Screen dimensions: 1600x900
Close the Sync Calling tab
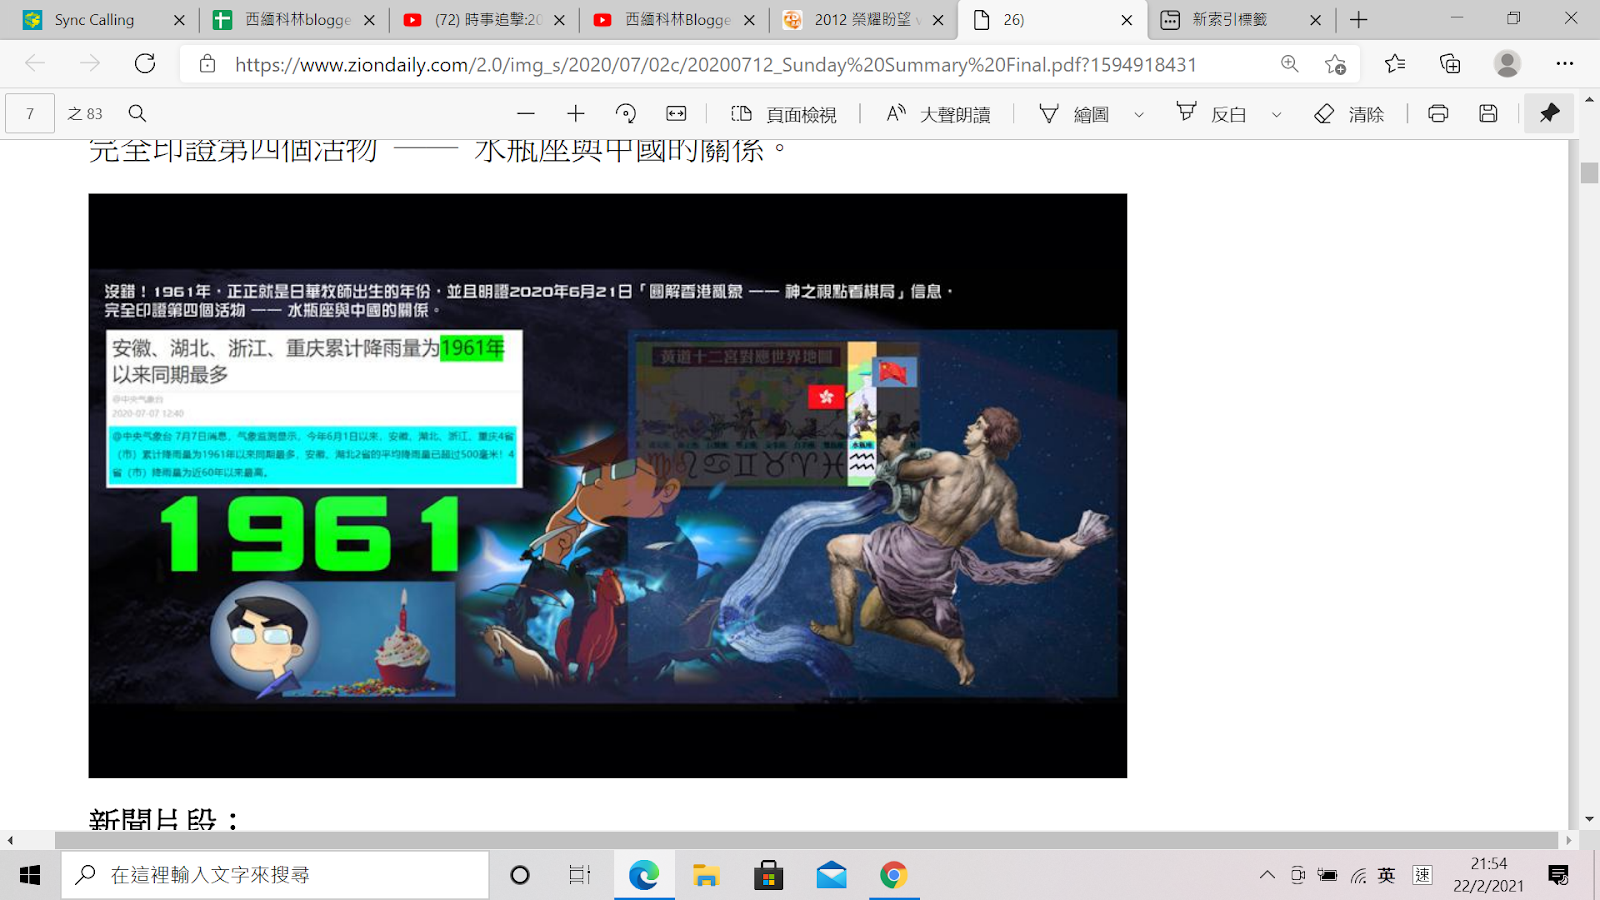click(179, 20)
